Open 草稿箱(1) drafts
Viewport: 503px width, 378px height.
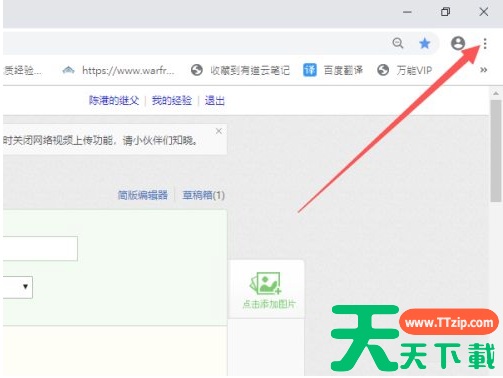pyautogui.click(x=203, y=195)
